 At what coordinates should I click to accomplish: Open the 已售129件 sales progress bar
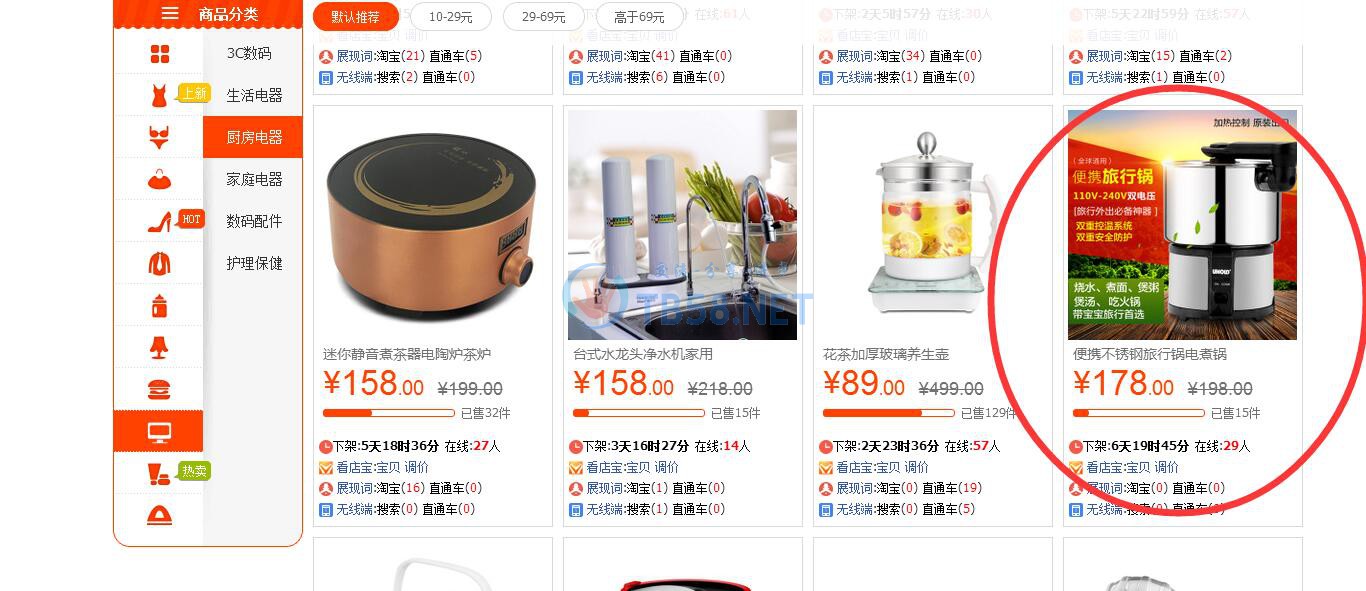click(x=888, y=413)
